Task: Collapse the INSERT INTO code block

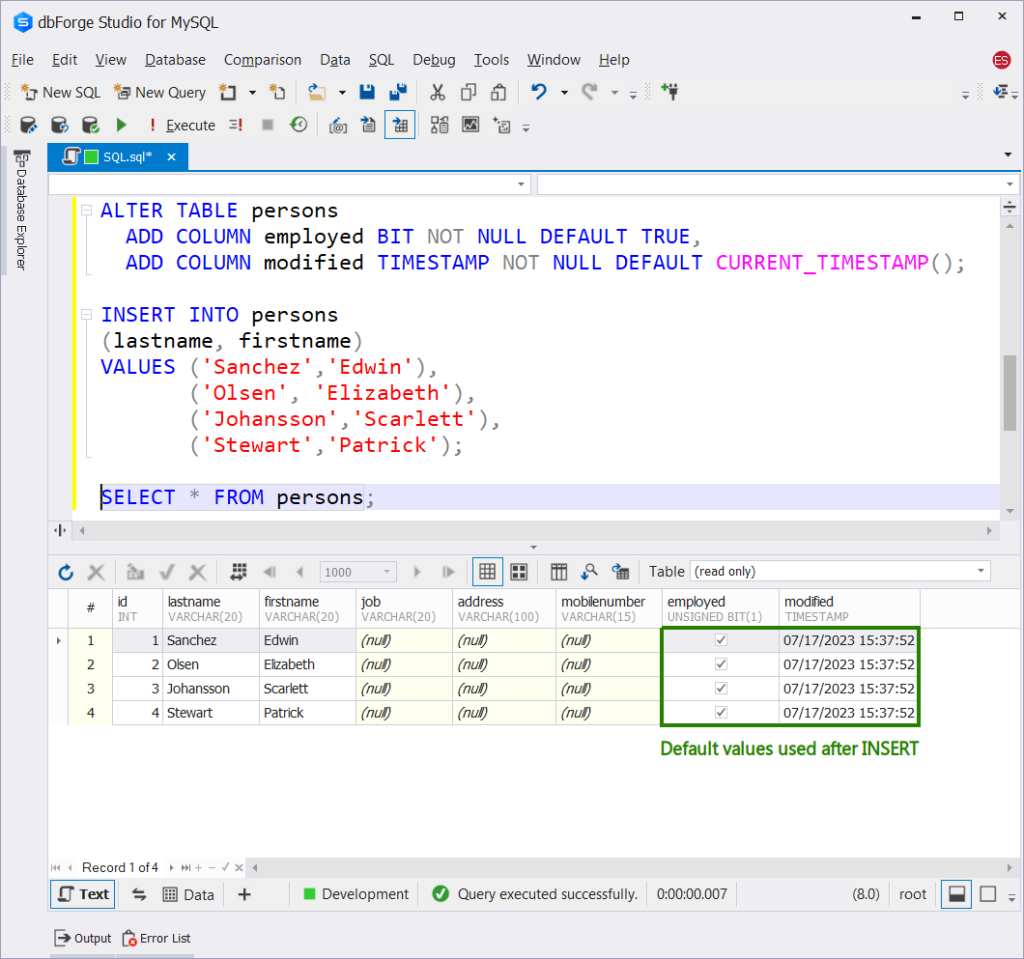Action: (x=86, y=315)
